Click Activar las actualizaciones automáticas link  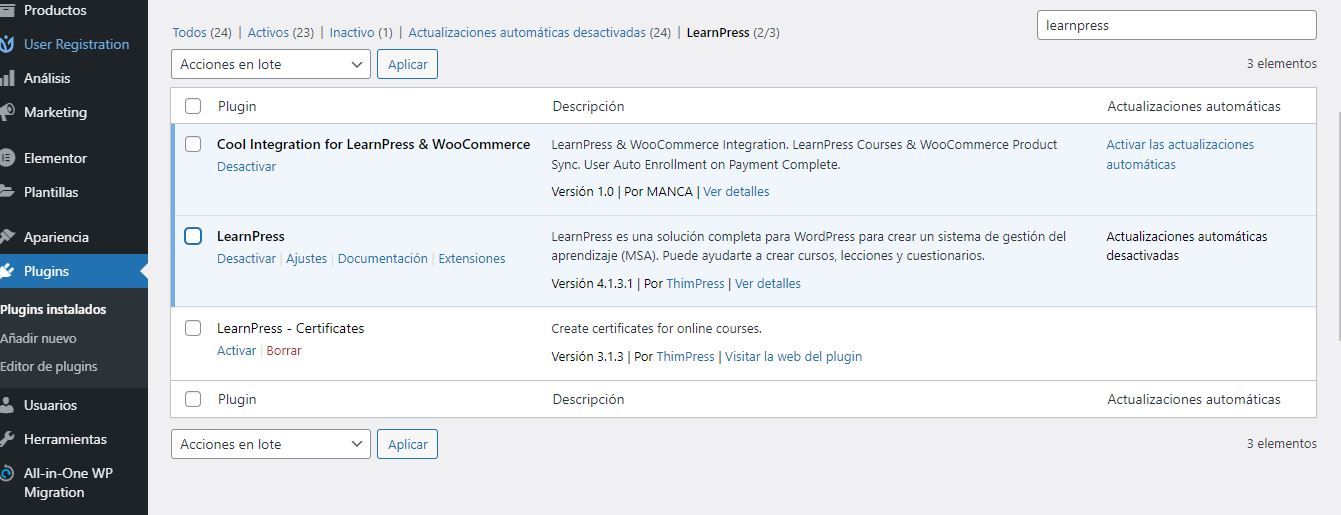pyautogui.click(x=1180, y=154)
